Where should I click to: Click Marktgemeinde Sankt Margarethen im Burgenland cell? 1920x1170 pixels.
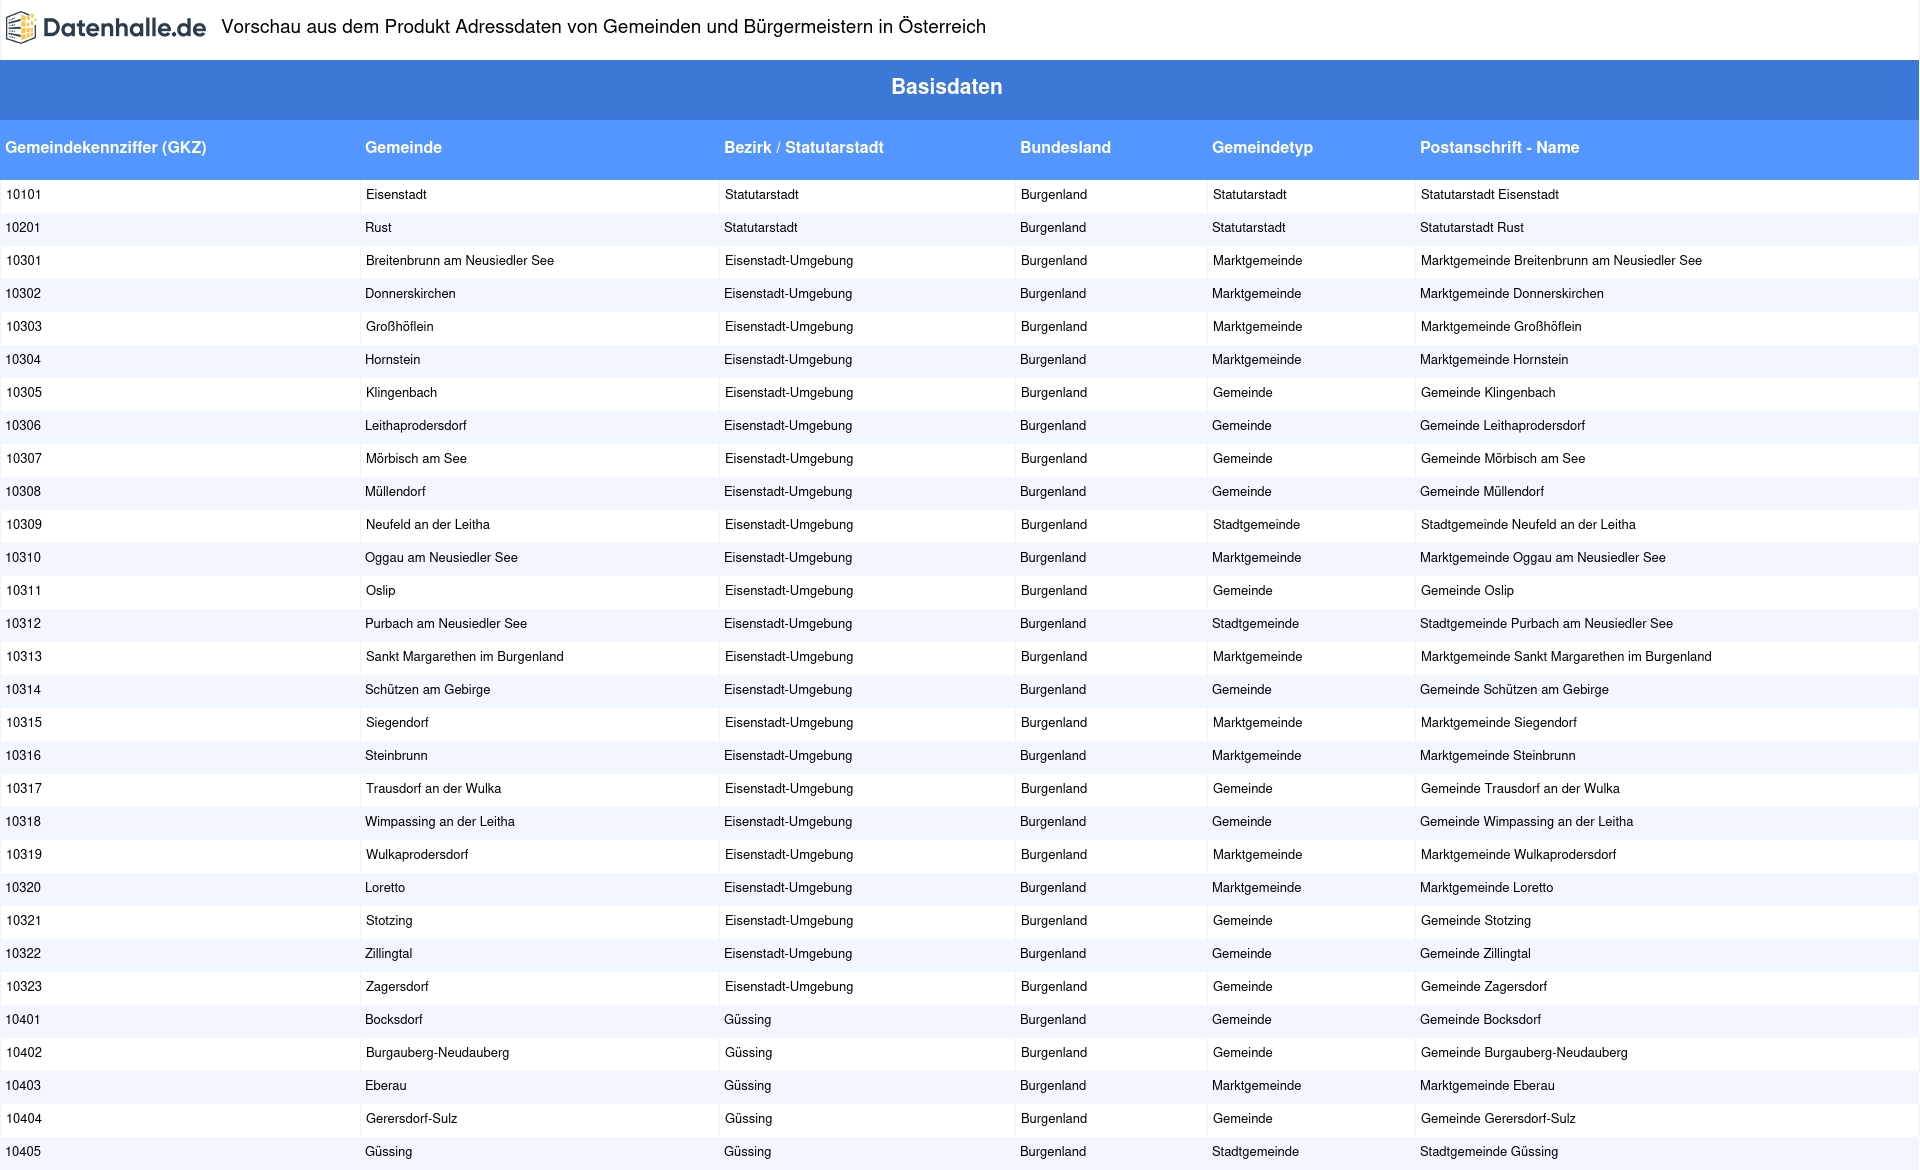(1565, 657)
